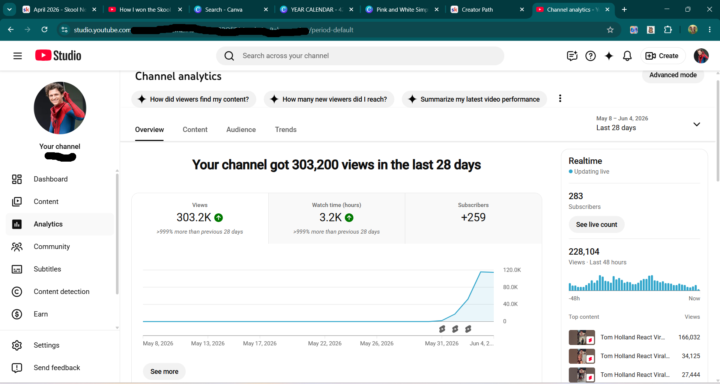The image size is (720, 384).
Task: Open the help question mark icon
Action: tap(591, 56)
